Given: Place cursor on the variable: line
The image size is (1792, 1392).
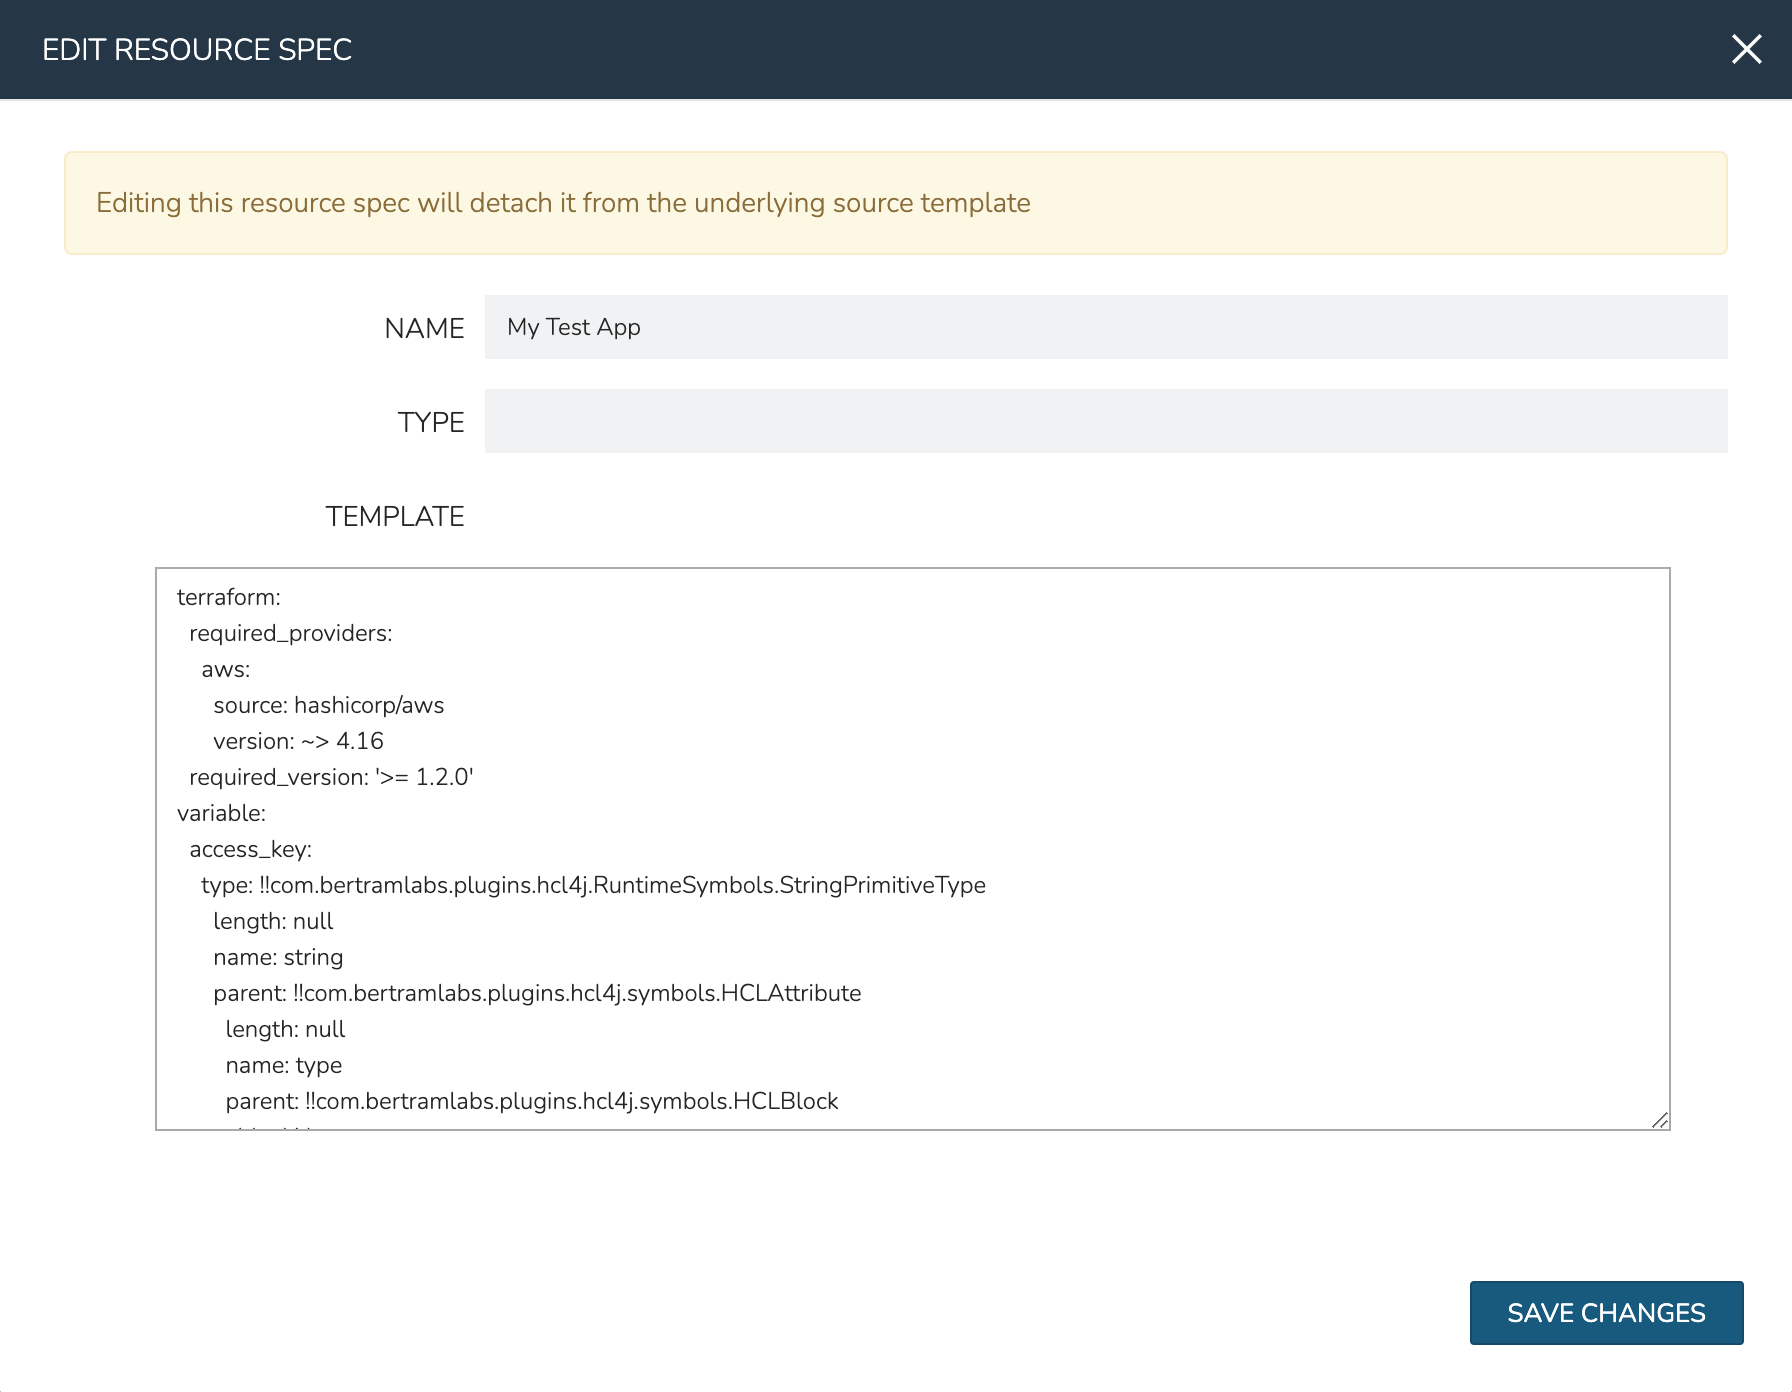Looking at the screenshot, I should [221, 813].
